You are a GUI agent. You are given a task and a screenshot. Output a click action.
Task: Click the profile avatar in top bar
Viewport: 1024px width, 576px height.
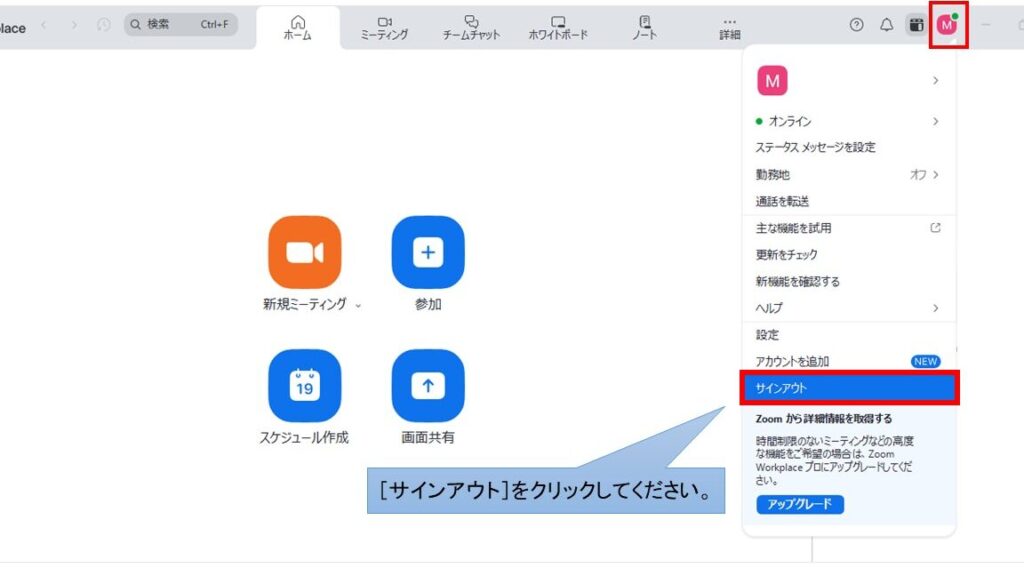point(947,26)
